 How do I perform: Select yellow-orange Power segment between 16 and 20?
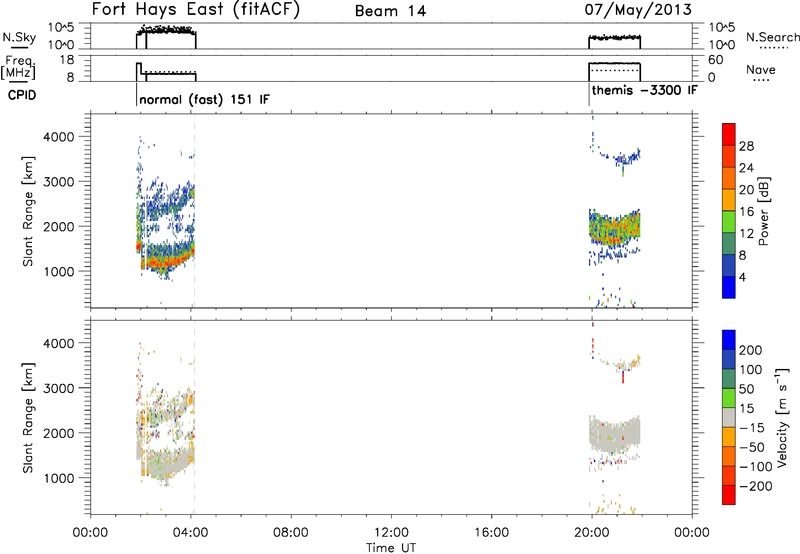tap(729, 200)
